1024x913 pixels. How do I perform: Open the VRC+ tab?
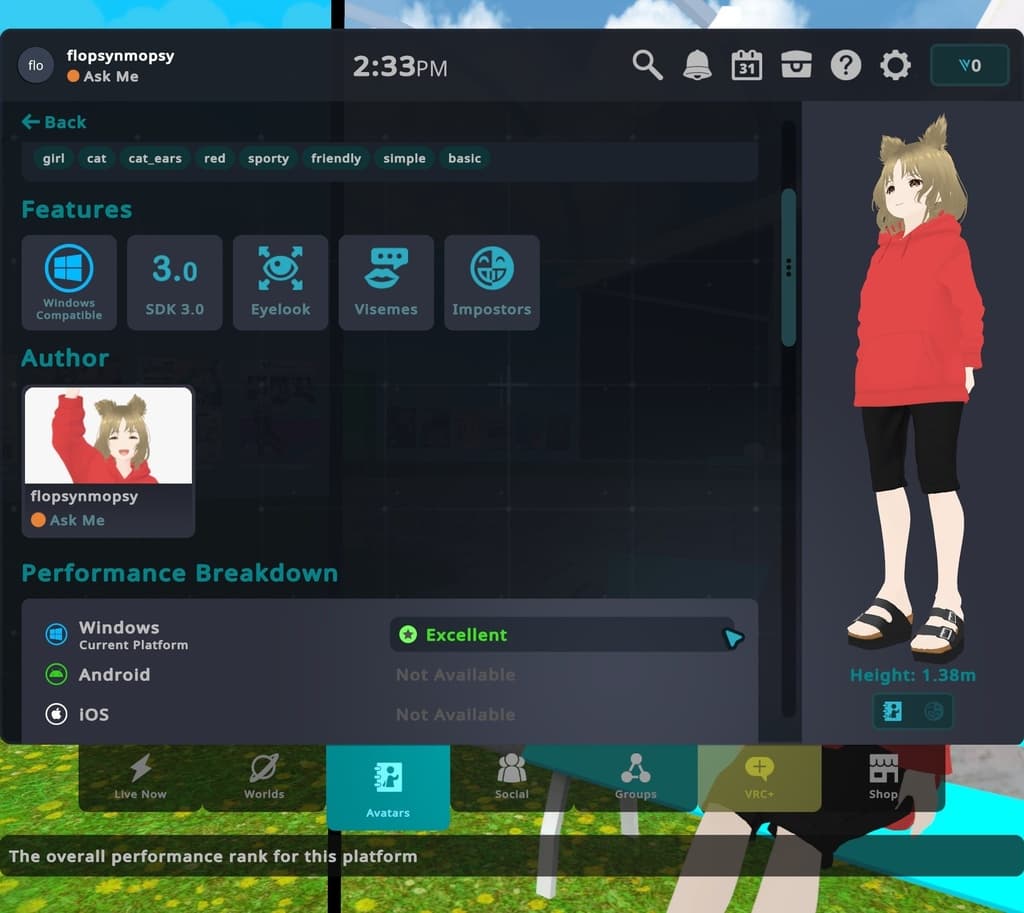[760, 777]
